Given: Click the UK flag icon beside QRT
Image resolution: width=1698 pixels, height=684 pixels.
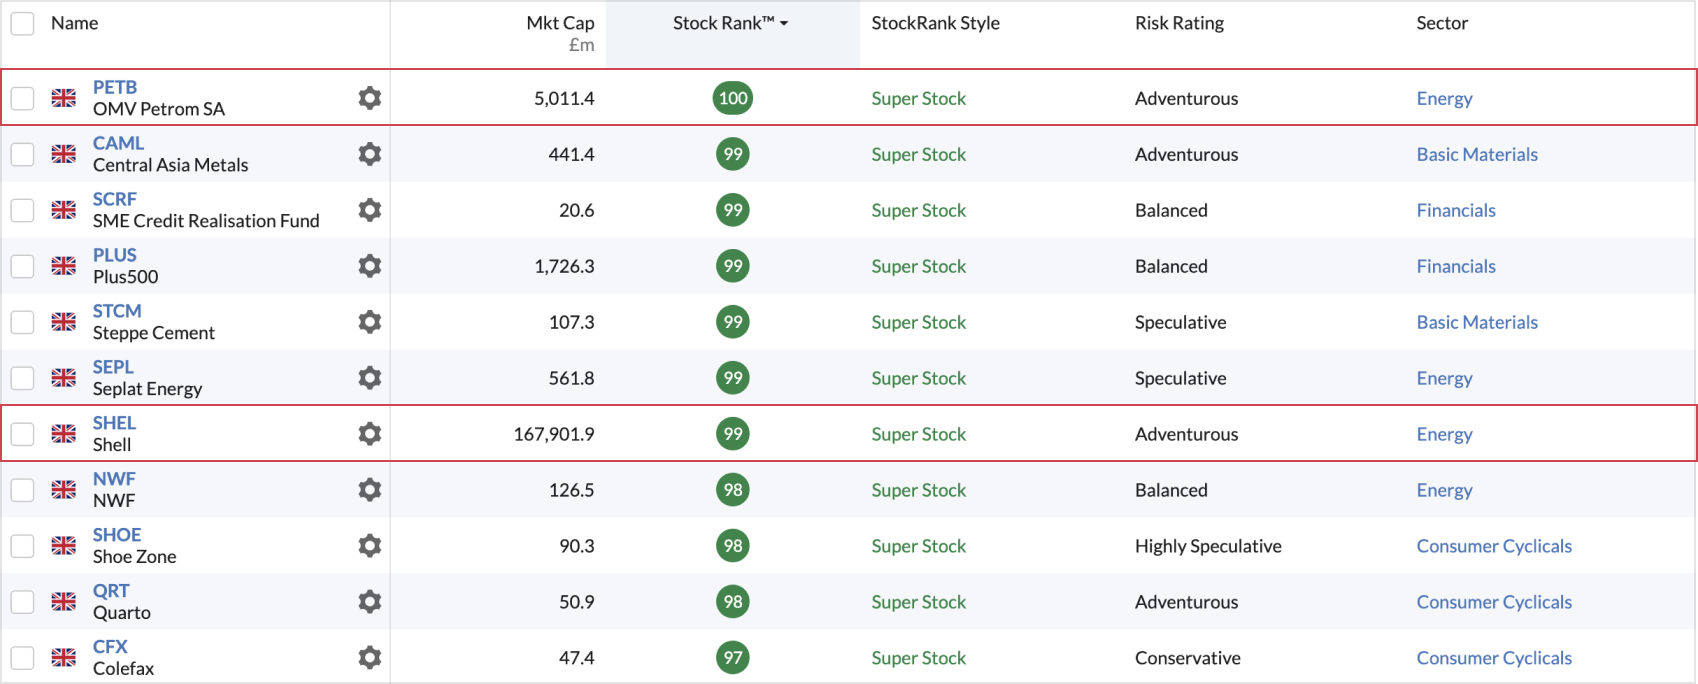Looking at the screenshot, I should click(x=64, y=602).
